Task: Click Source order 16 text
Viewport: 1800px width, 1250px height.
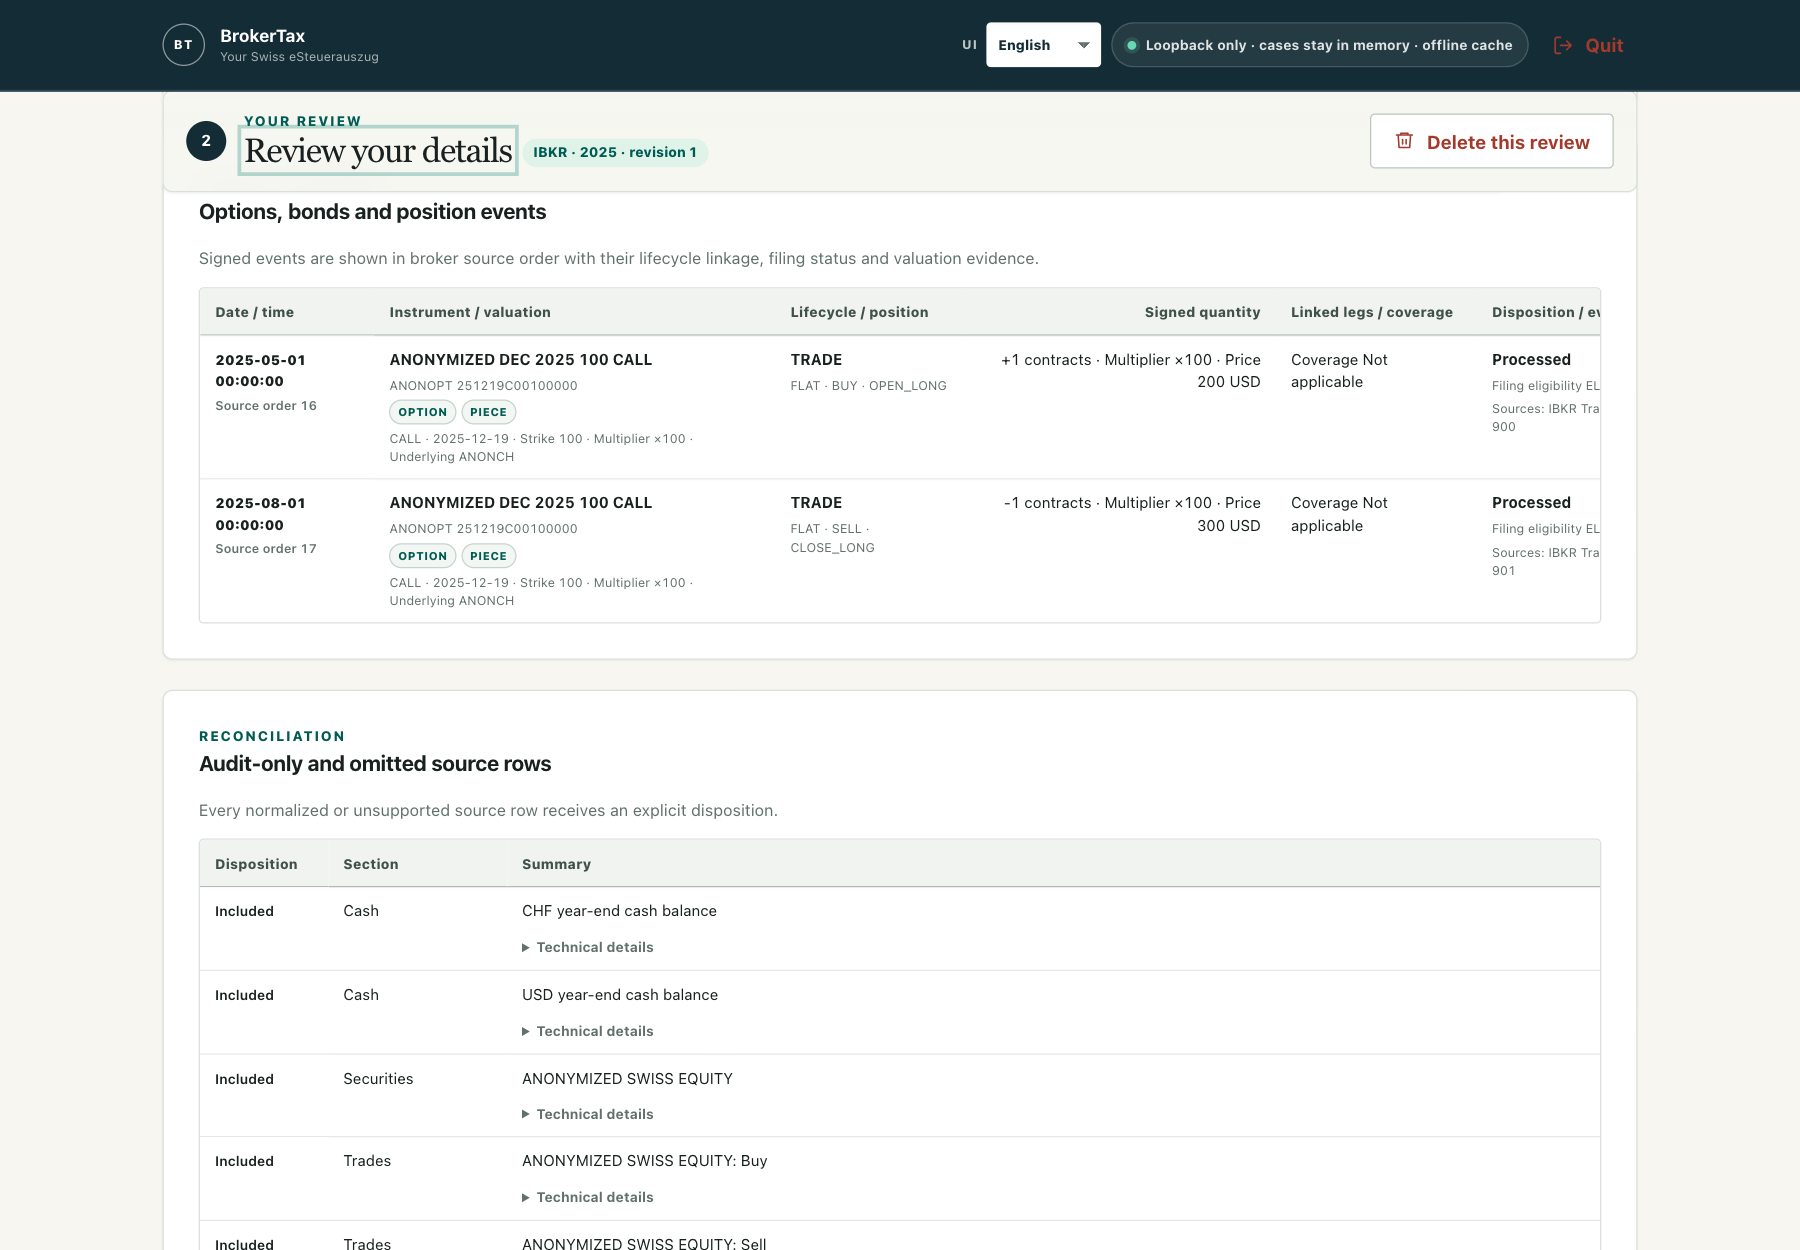Action: [266, 405]
